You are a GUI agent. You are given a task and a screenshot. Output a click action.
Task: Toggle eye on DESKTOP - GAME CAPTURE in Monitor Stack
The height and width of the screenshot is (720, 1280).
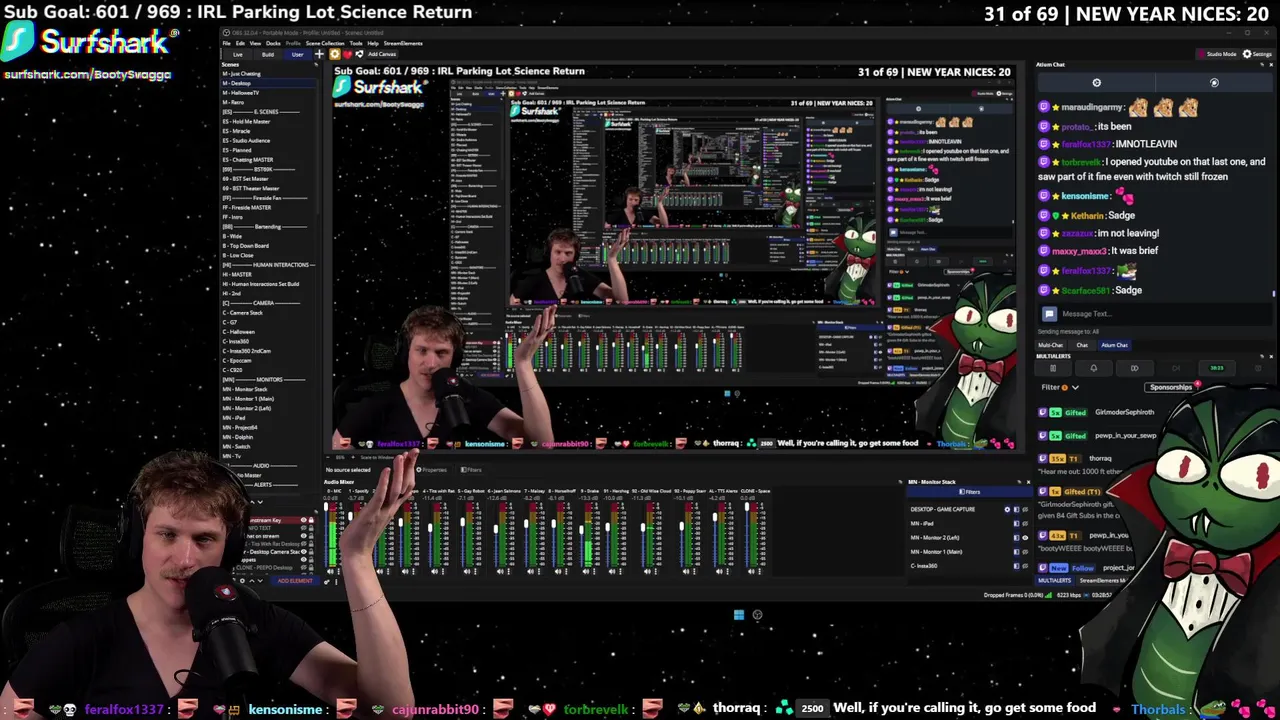tap(1025, 509)
